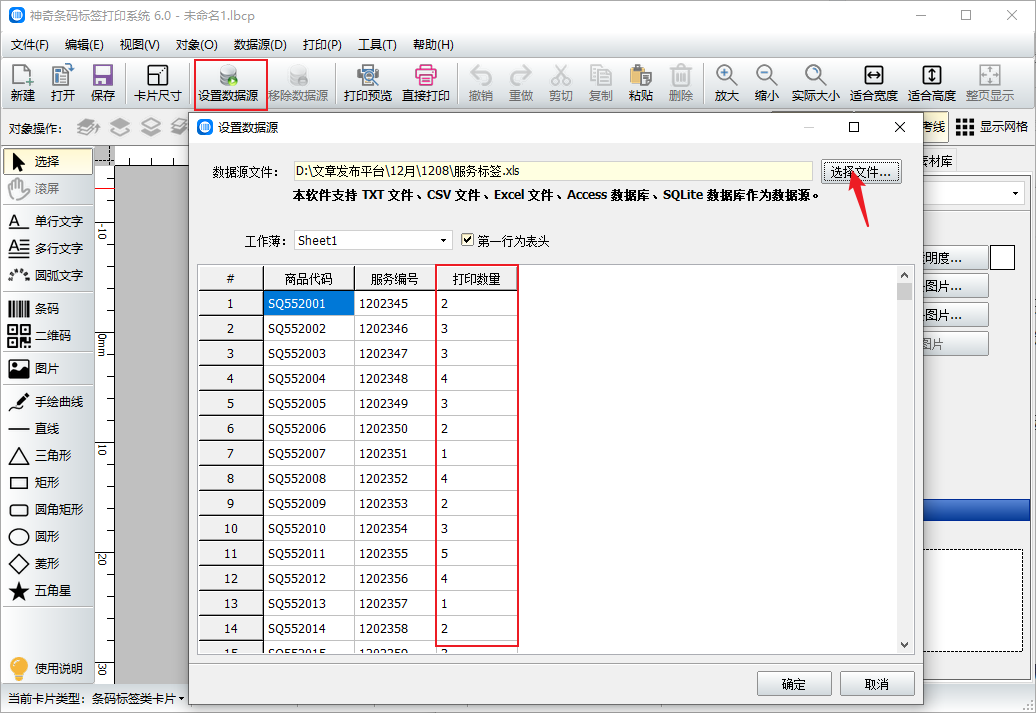This screenshot has width=1036, height=713.
Task: Click the 设置数据源 toolbar icon
Action: click(x=229, y=83)
